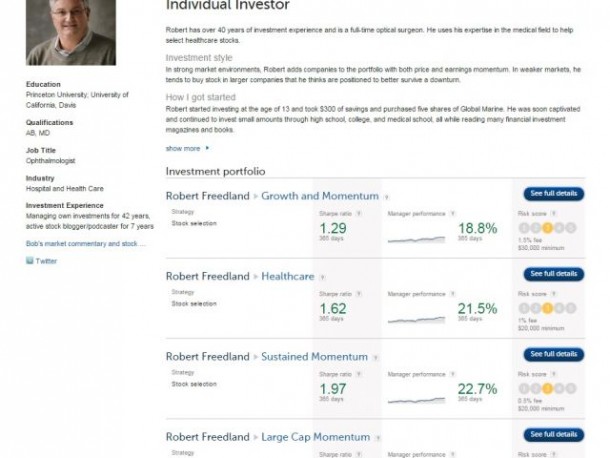The height and width of the screenshot is (458, 610).
Task: Click the Twitter icon in the sidebar
Action: pos(30,260)
